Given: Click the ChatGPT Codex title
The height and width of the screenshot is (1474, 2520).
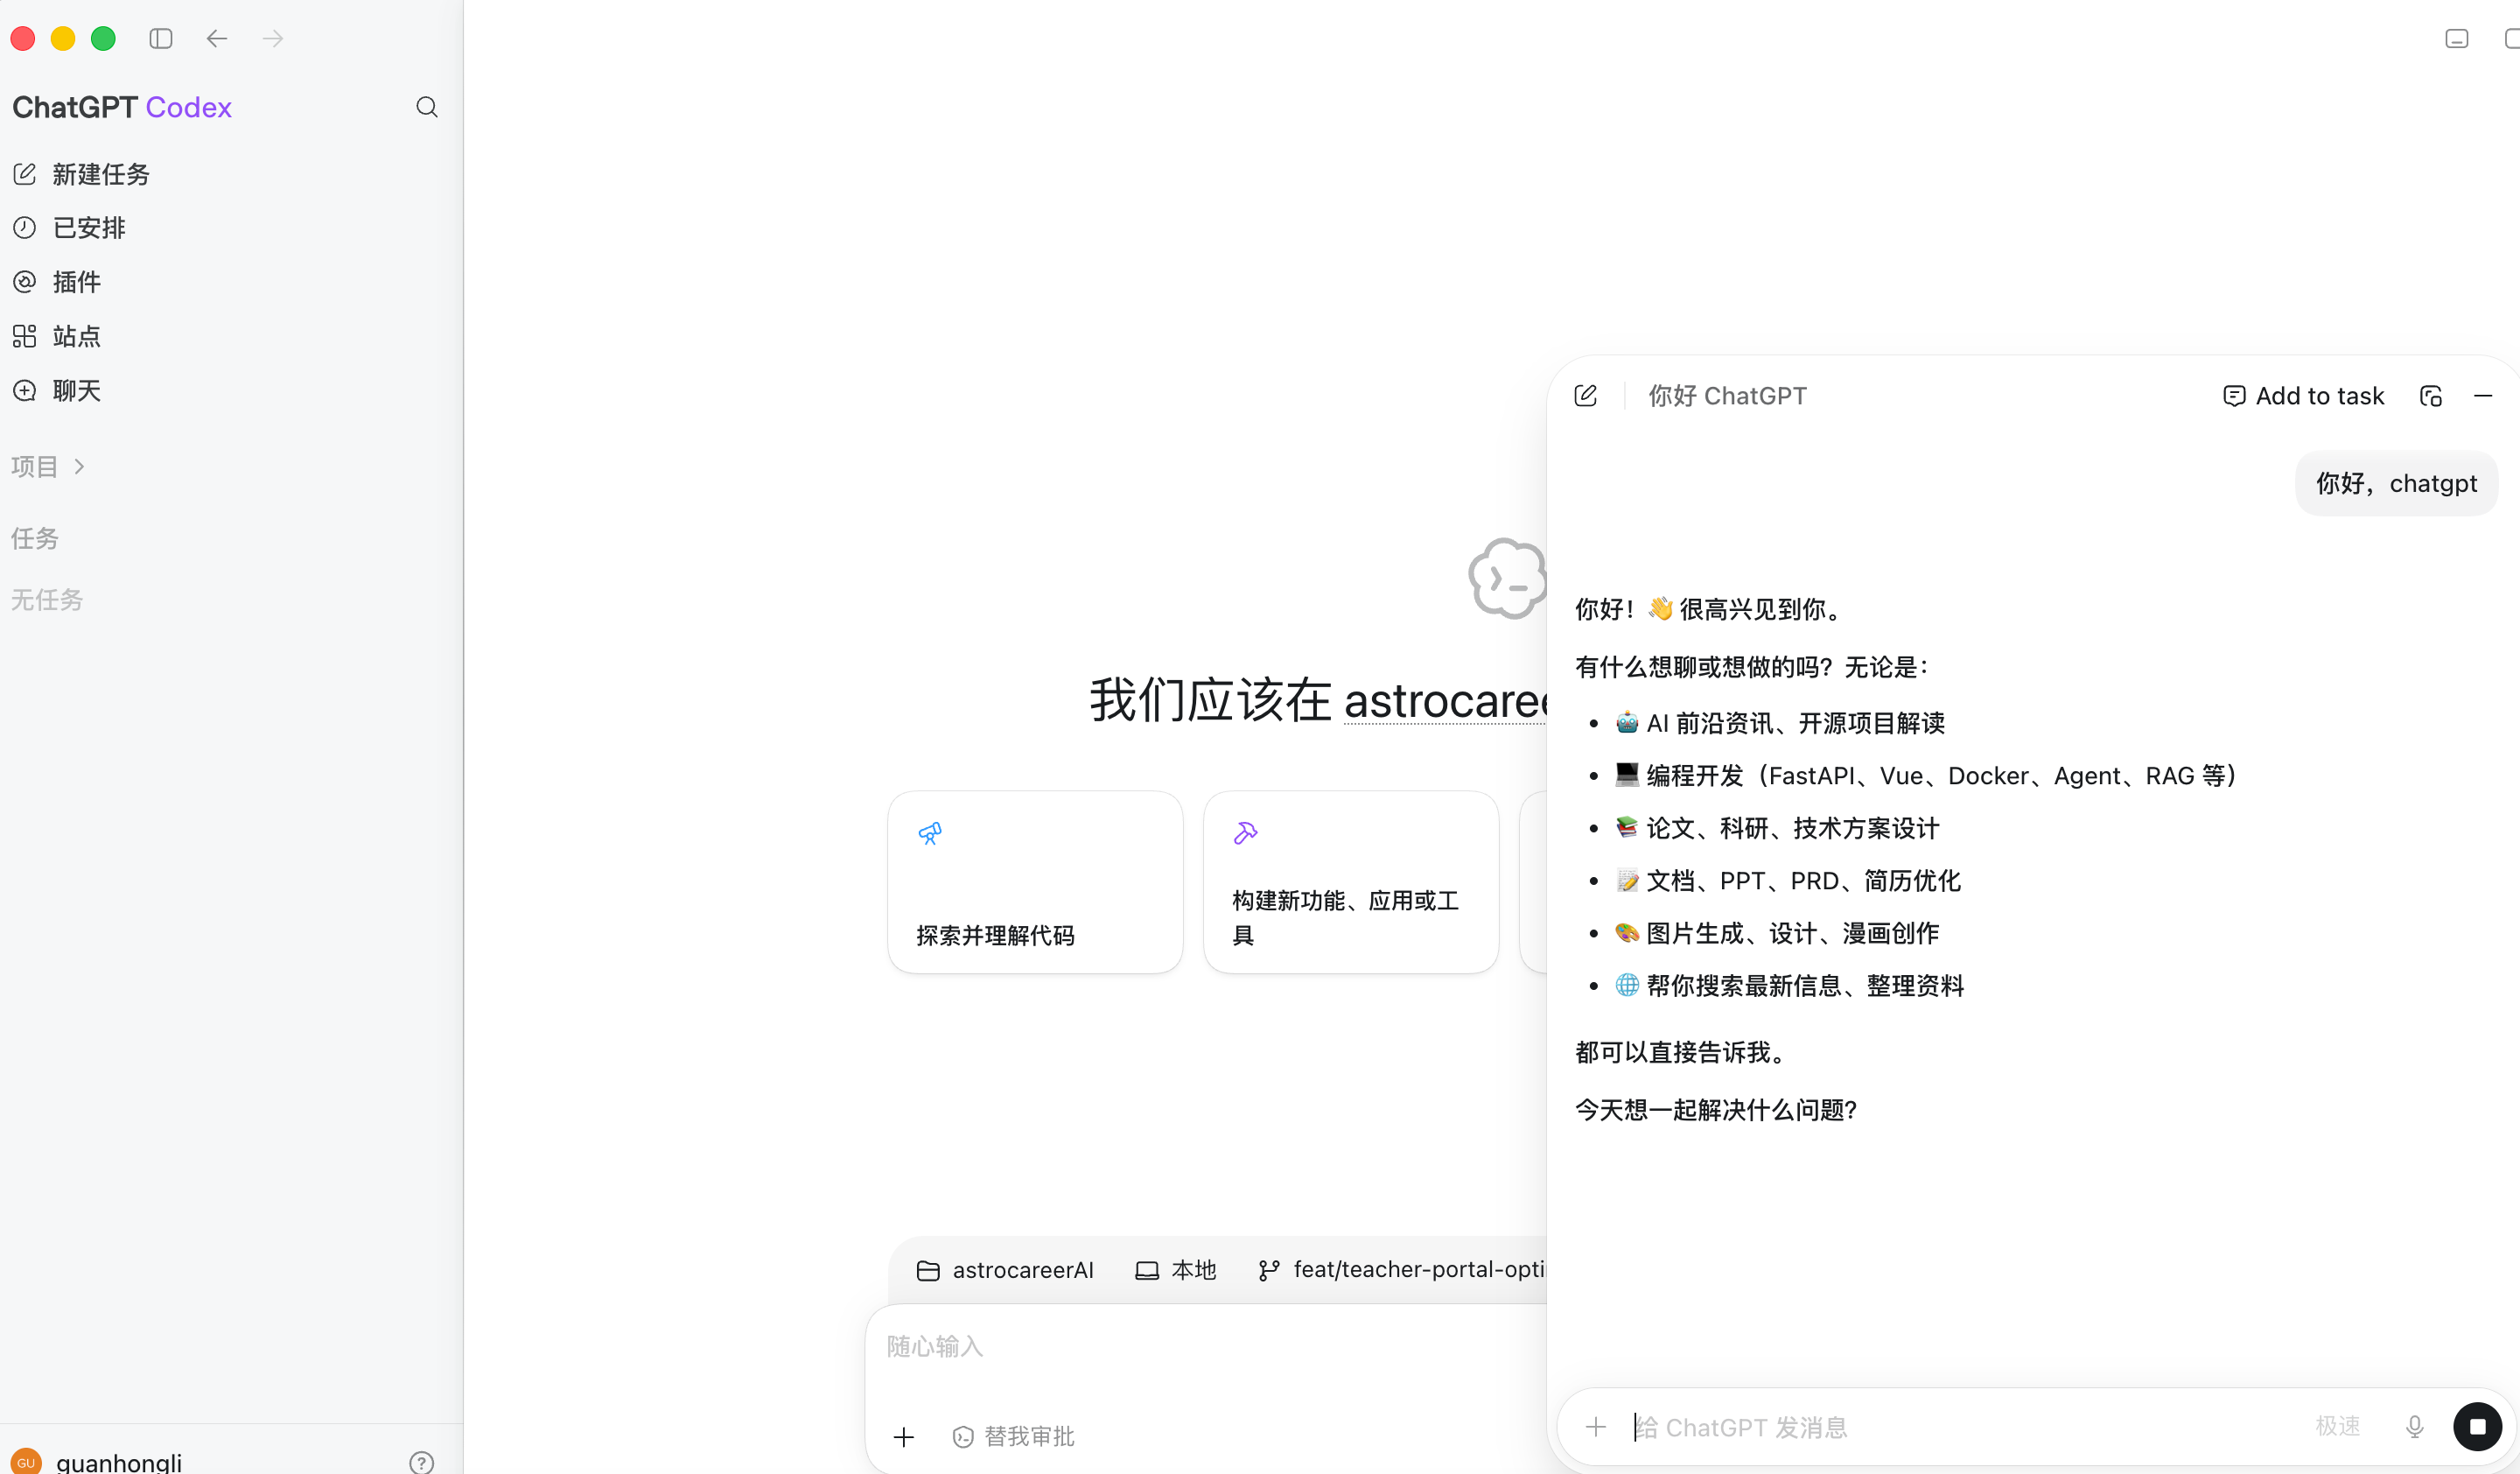Looking at the screenshot, I should pyautogui.click(x=122, y=107).
